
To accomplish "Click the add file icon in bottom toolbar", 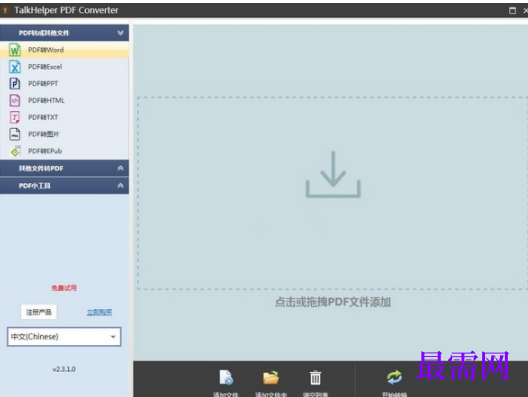I will click(x=226, y=377).
